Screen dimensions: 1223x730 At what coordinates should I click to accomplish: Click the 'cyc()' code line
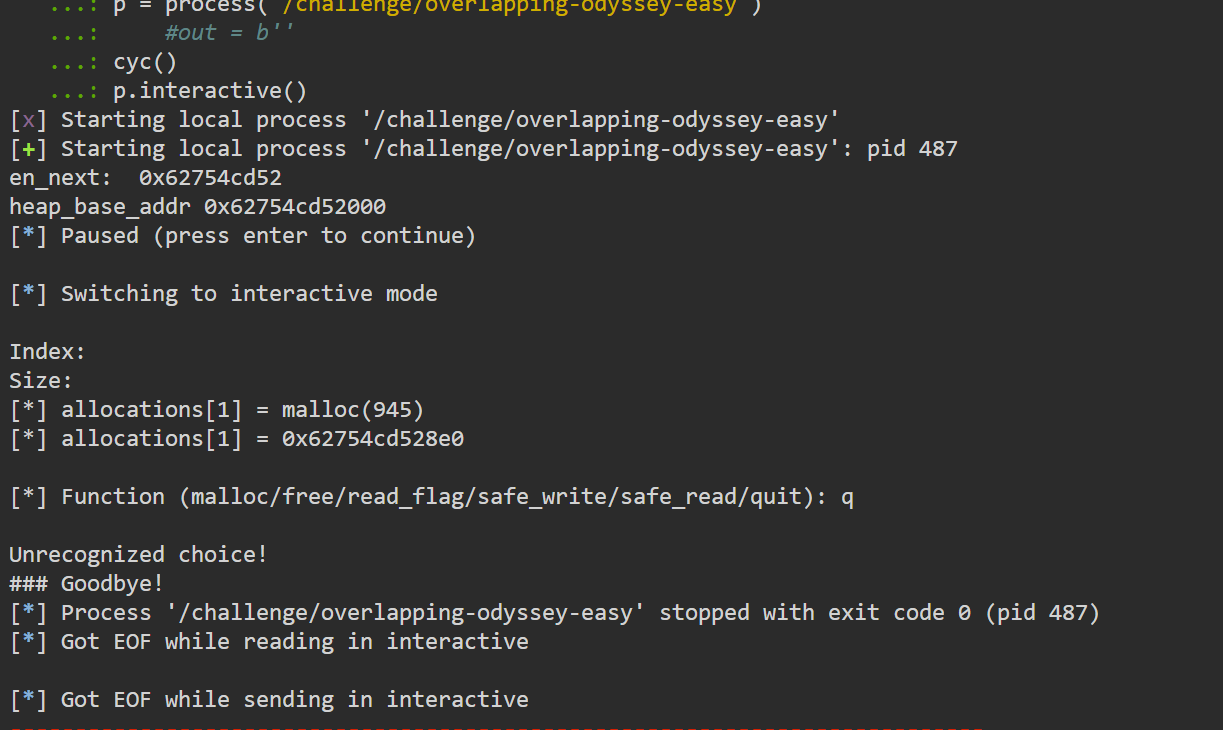(x=145, y=62)
